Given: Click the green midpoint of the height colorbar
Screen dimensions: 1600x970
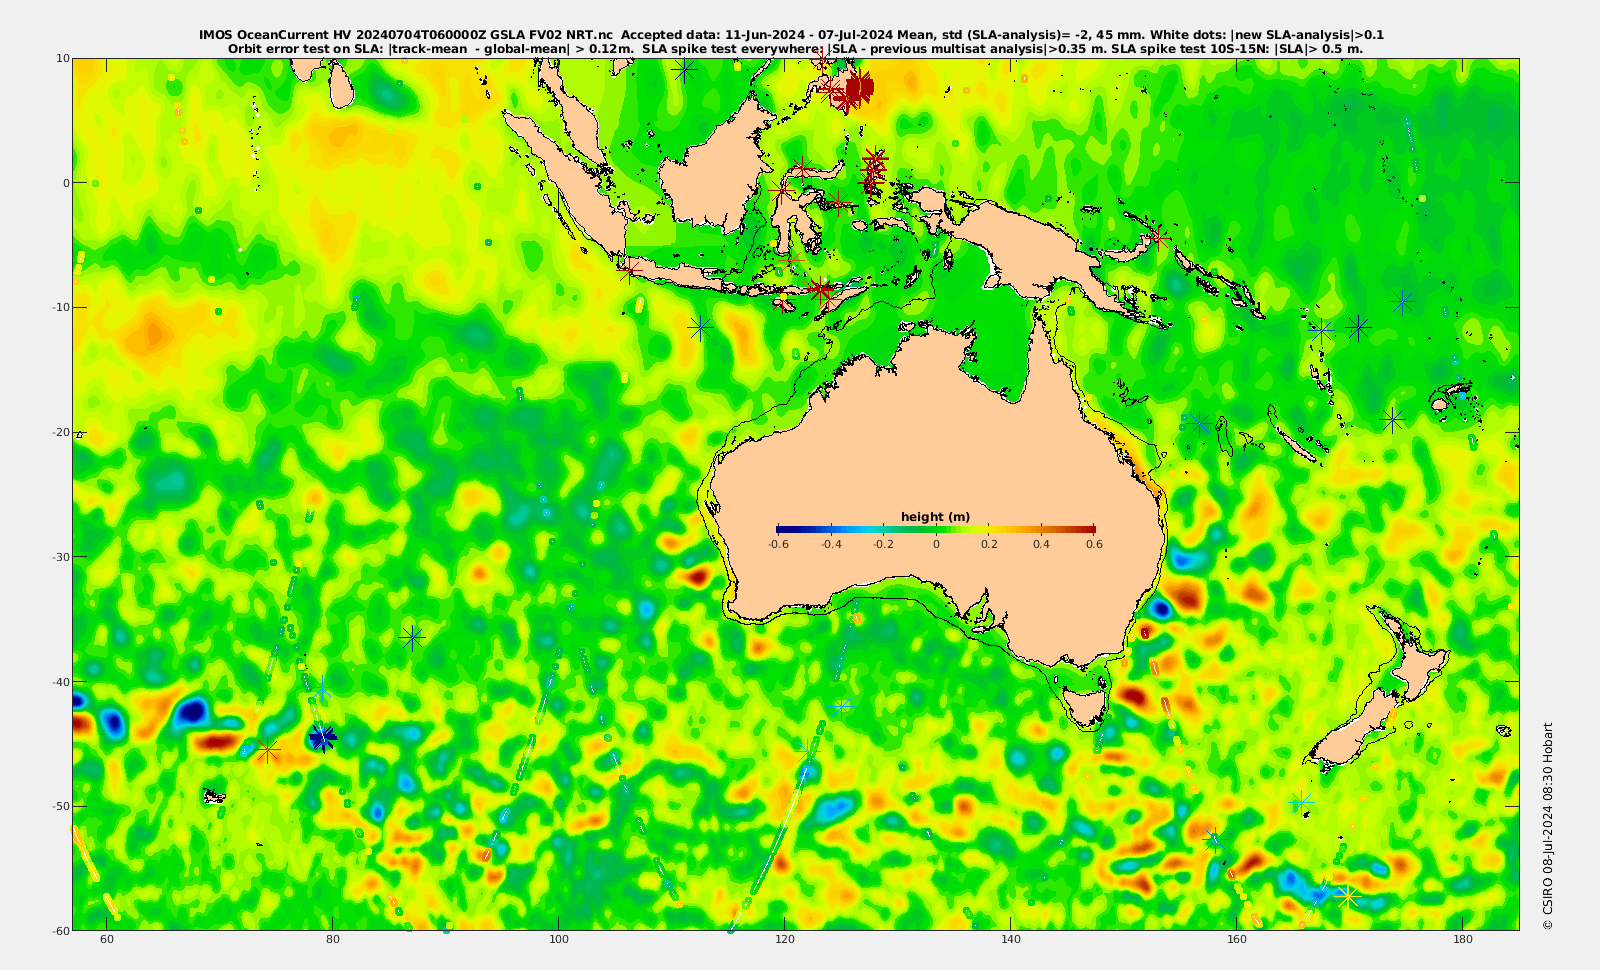Looking at the screenshot, I should click(936, 529).
